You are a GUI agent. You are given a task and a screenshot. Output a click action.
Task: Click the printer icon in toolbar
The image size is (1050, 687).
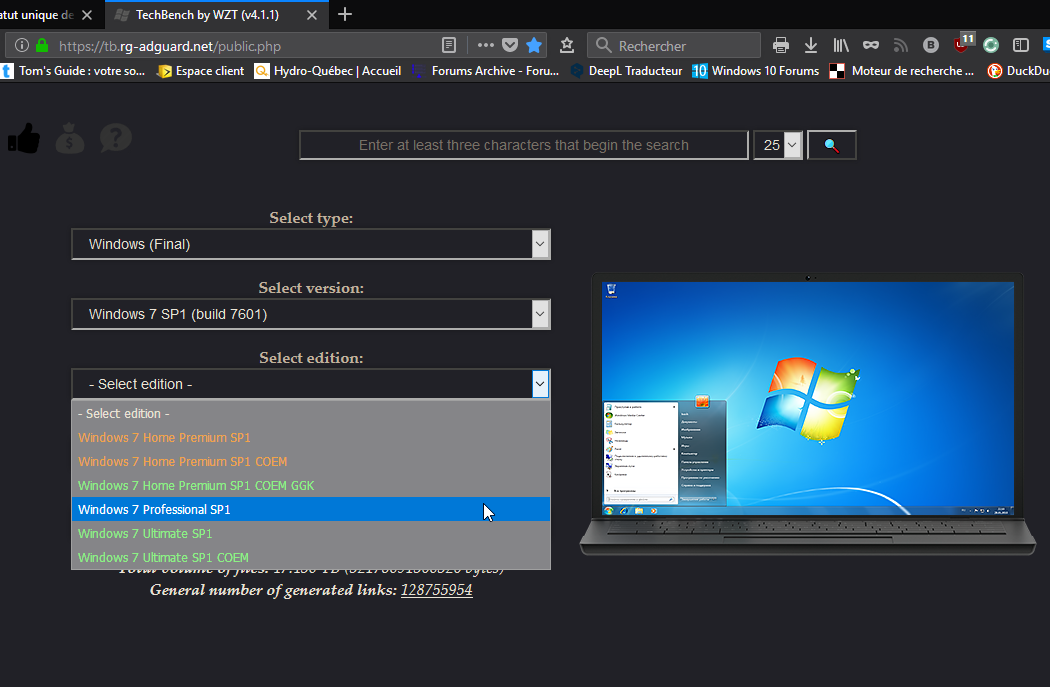781,46
